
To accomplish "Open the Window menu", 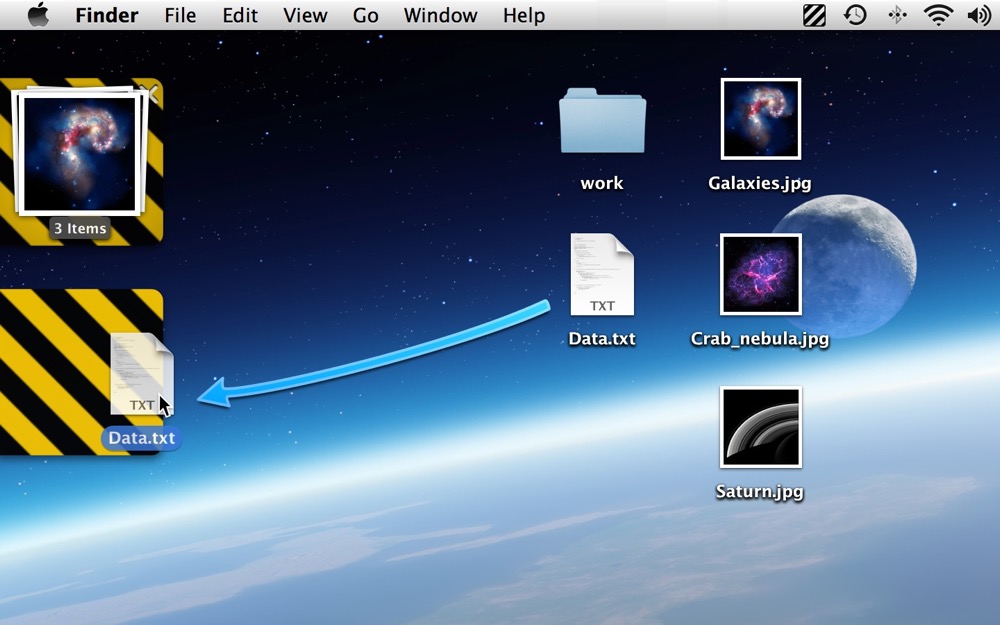I will coord(440,15).
